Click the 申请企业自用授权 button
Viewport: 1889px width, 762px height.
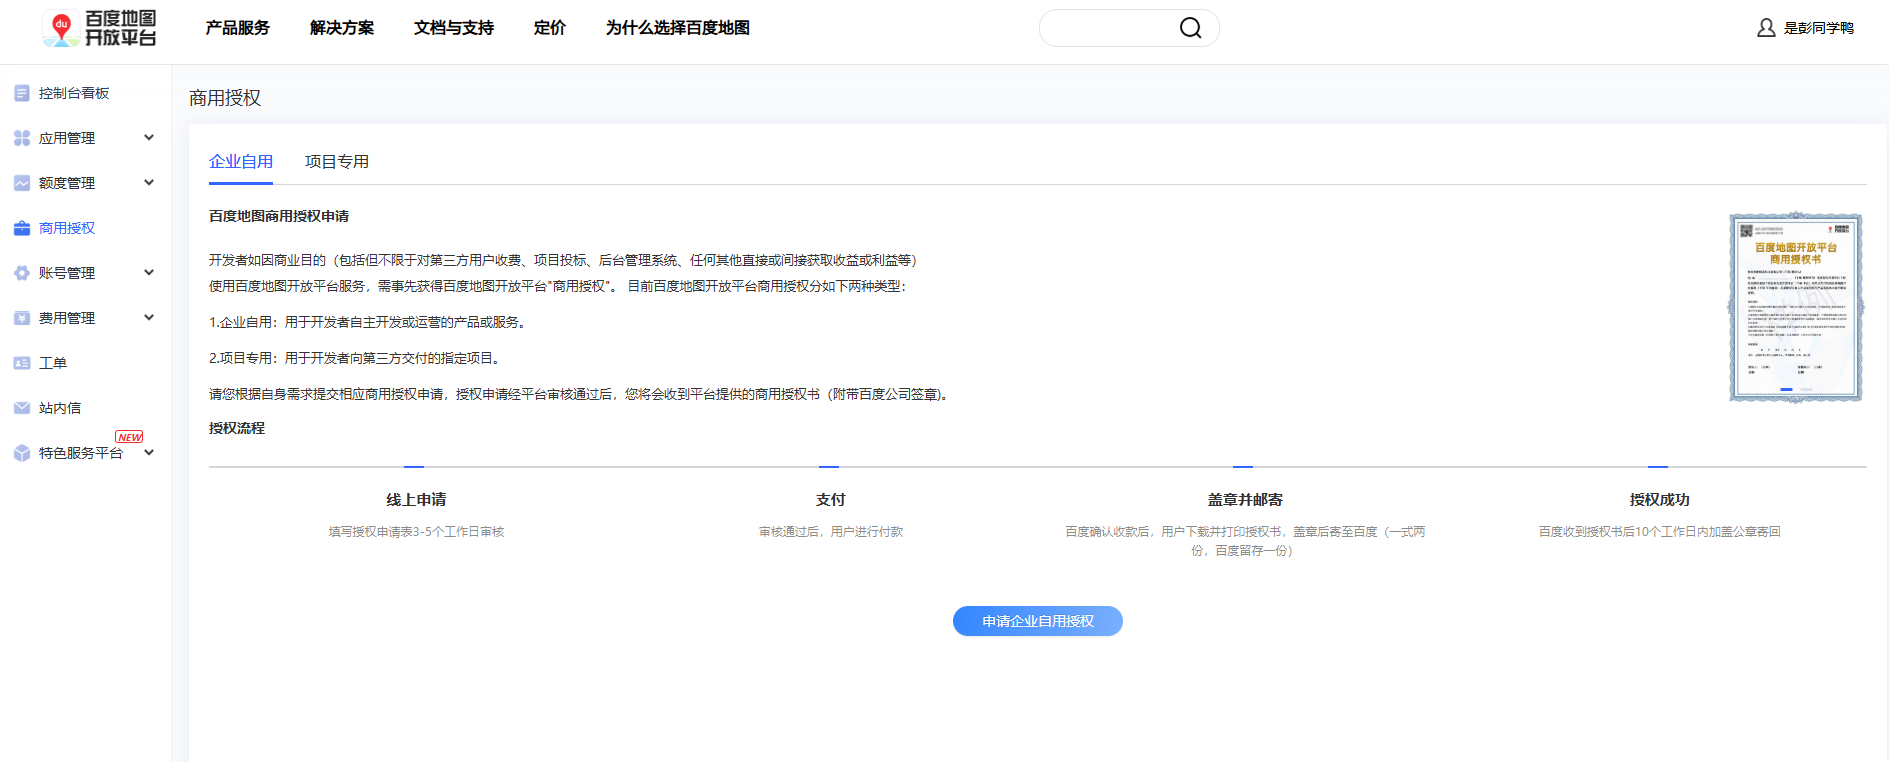pos(1037,621)
